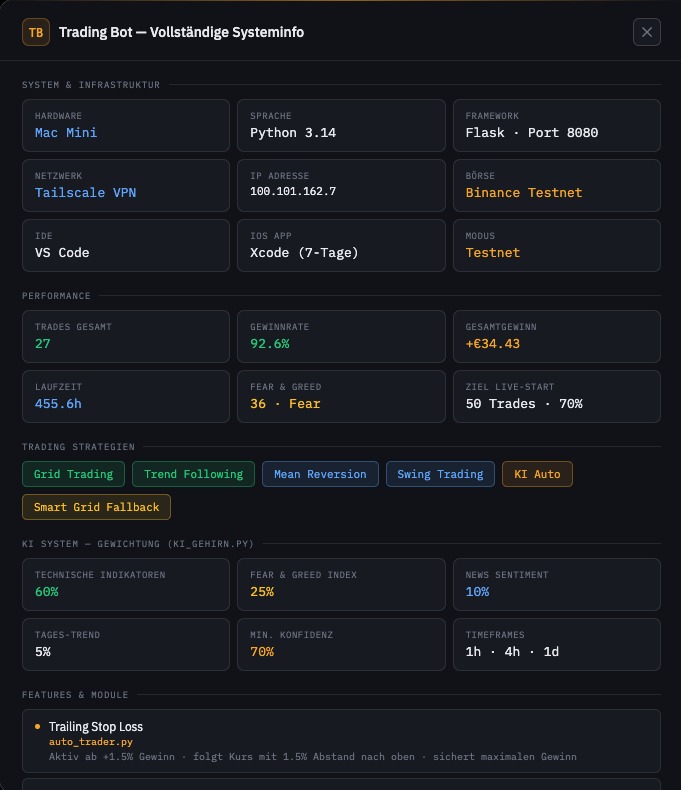Click the Gewinnrate value 92.6%
This screenshot has width=681, height=790.
tap(270, 344)
